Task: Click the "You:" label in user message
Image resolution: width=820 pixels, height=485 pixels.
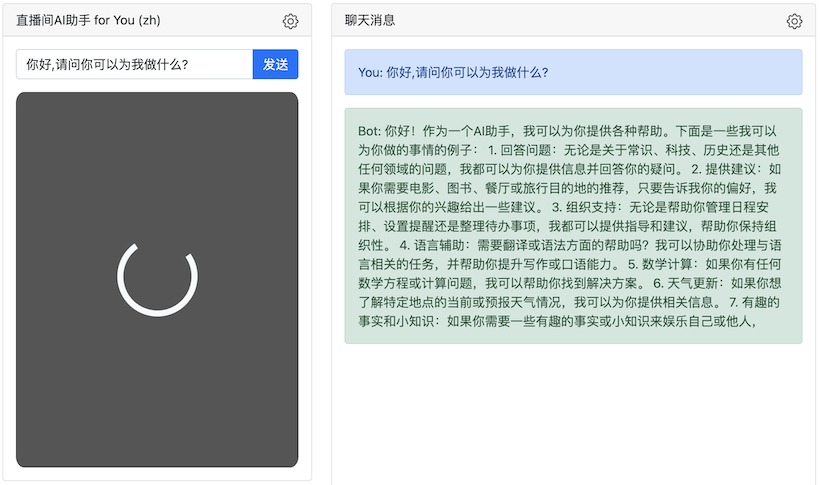Action: tap(370, 72)
